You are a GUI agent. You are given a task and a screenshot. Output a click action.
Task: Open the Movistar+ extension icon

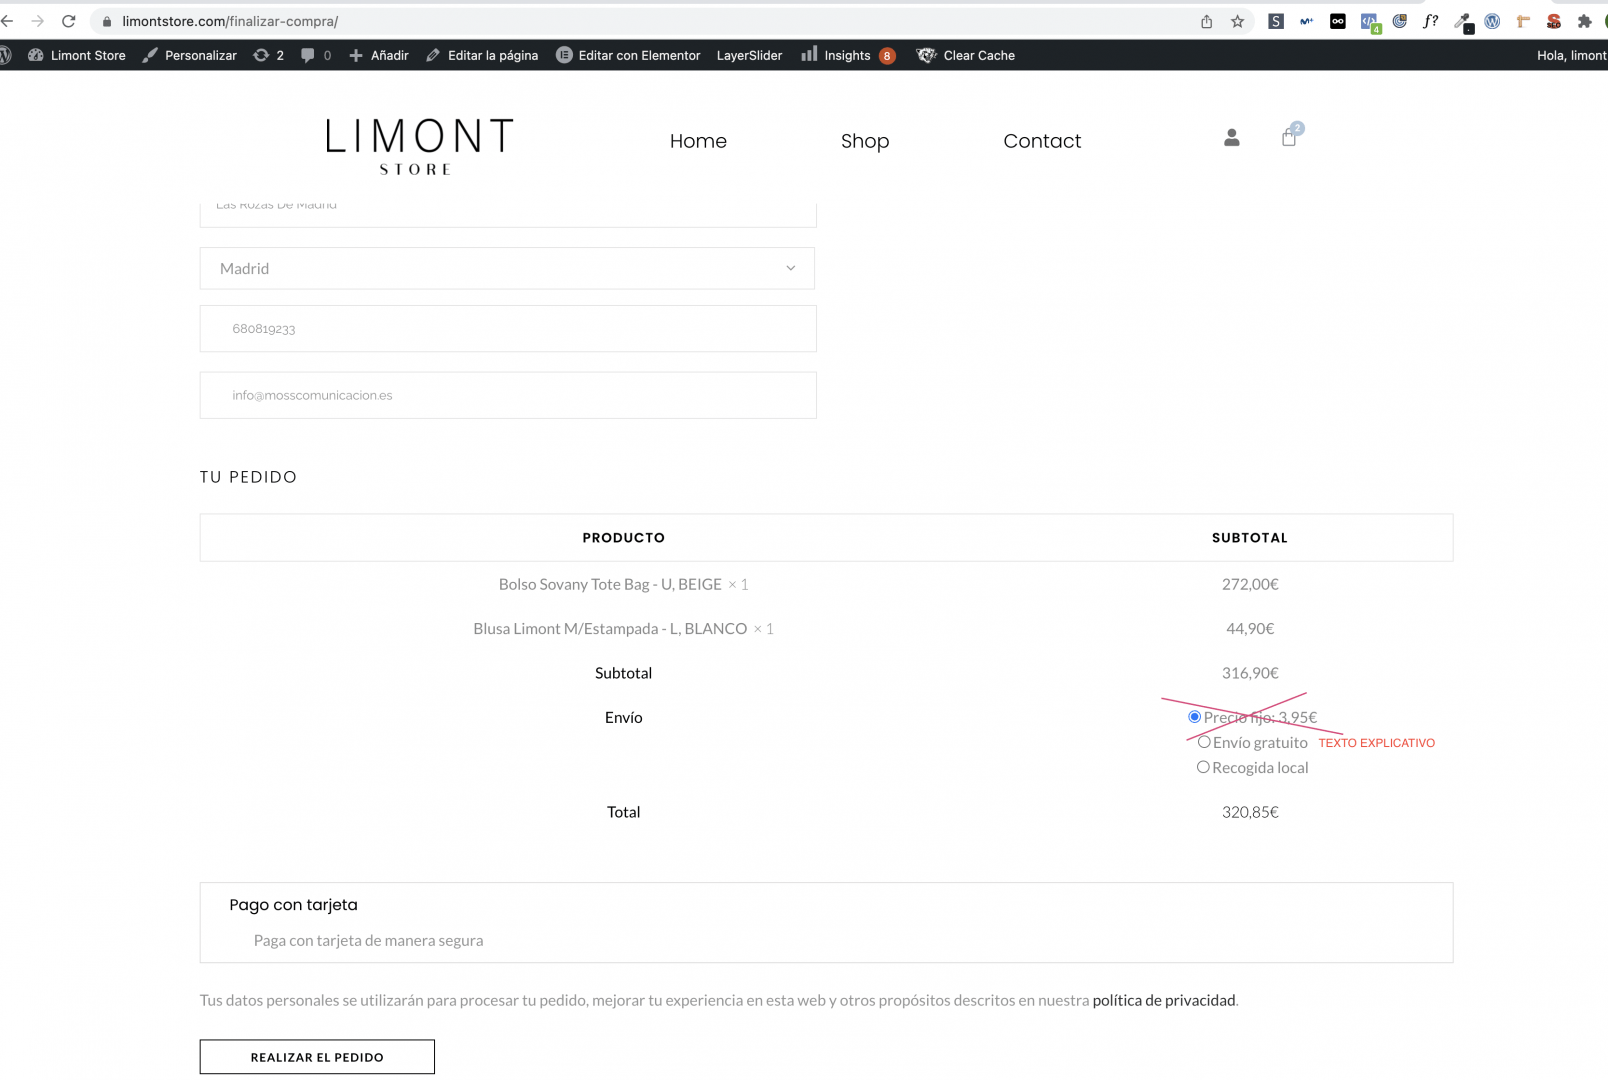click(x=1307, y=21)
